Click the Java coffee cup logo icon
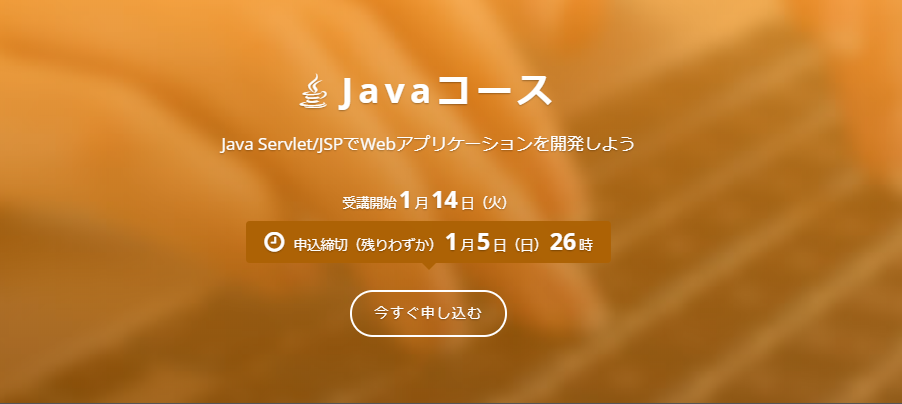Image resolution: width=902 pixels, height=404 pixels. pos(314,92)
